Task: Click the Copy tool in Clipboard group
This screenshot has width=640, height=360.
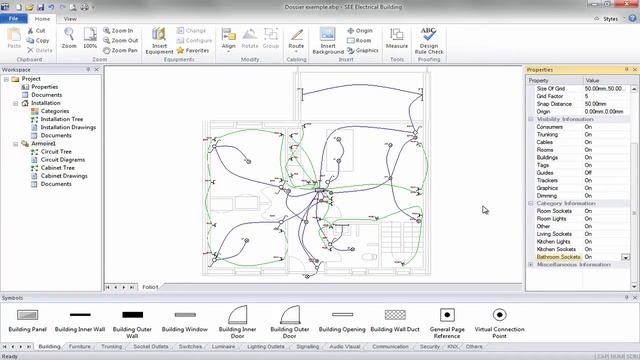Action: pyautogui.click(x=38, y=40)
